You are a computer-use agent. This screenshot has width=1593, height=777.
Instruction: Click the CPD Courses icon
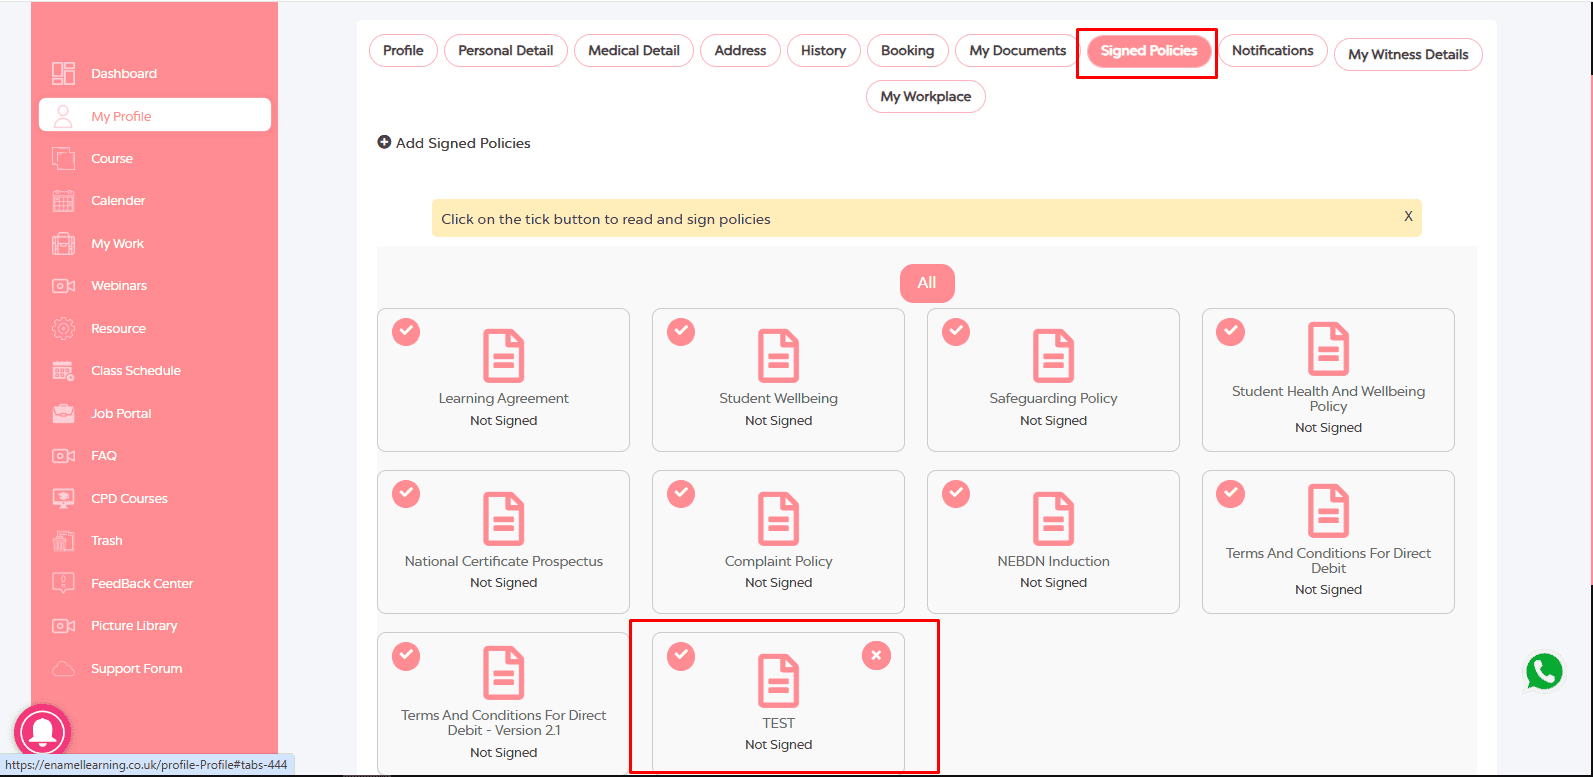63,498
